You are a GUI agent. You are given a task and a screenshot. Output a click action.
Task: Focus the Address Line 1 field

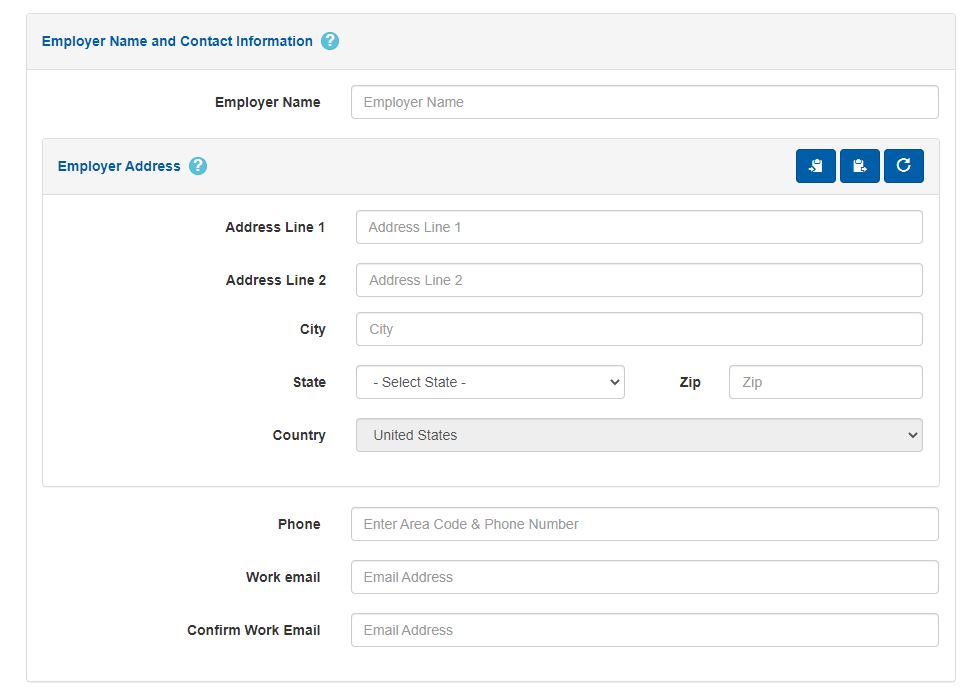[639, 227]
